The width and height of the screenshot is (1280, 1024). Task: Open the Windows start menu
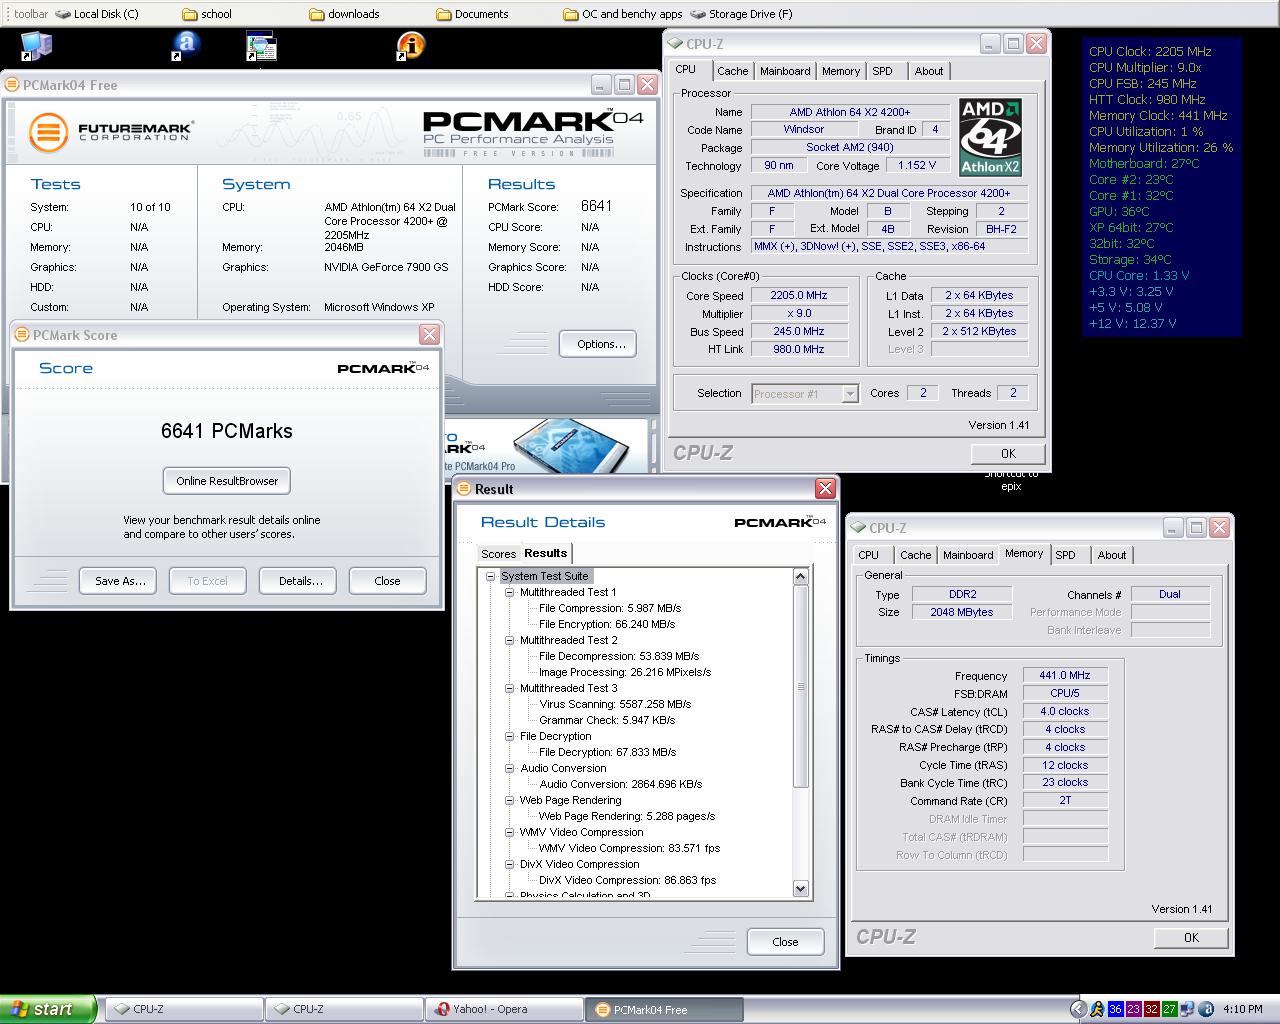point(48,1009)
